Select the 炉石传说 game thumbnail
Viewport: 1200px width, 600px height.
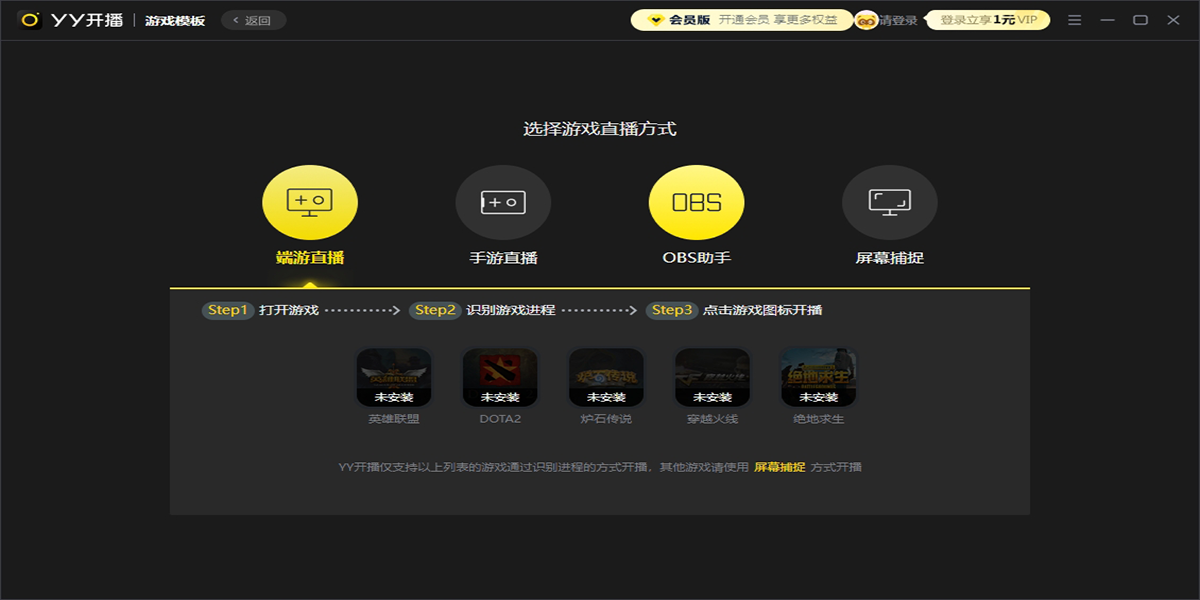click(x=606, y=377)
